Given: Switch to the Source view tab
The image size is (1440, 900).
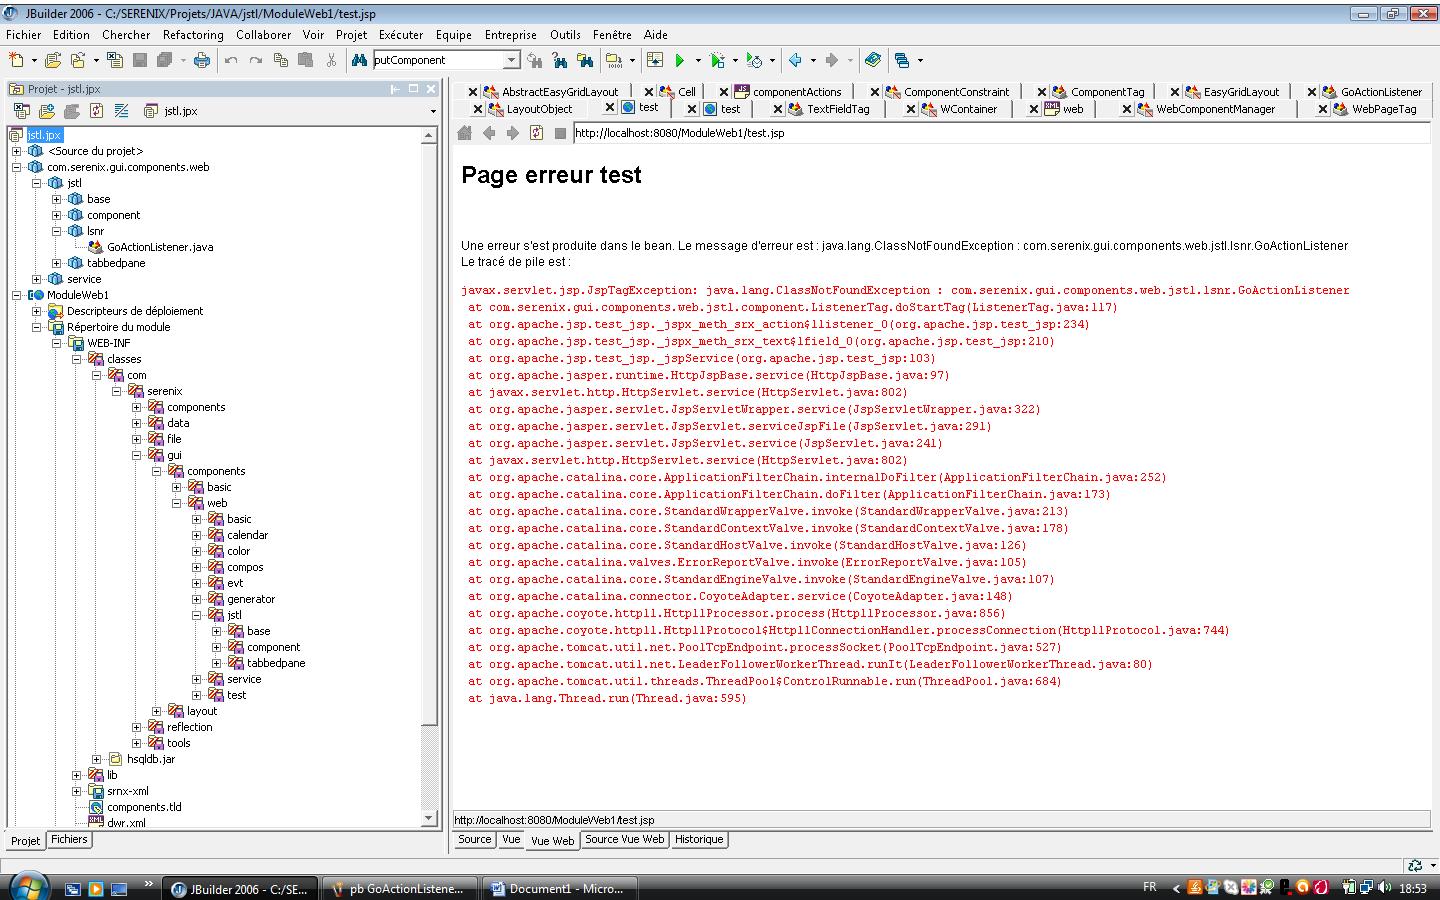Looking at the screenshot, I should click(474, 840).
